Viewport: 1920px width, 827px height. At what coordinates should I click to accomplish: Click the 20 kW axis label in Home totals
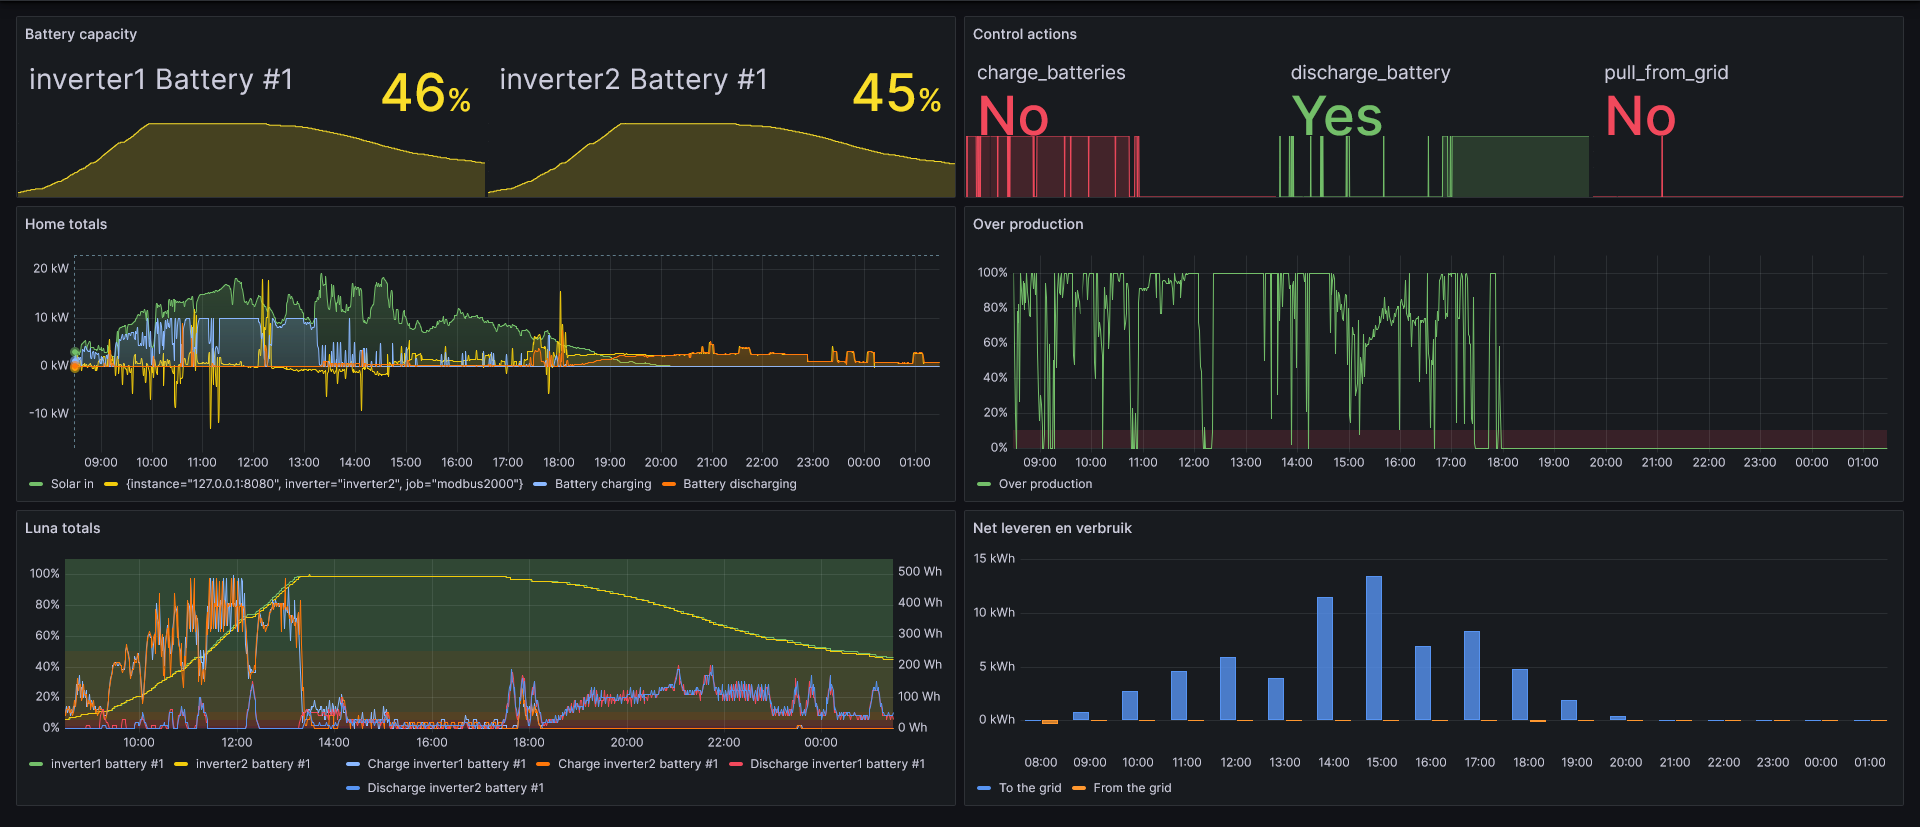click(51, 268)
